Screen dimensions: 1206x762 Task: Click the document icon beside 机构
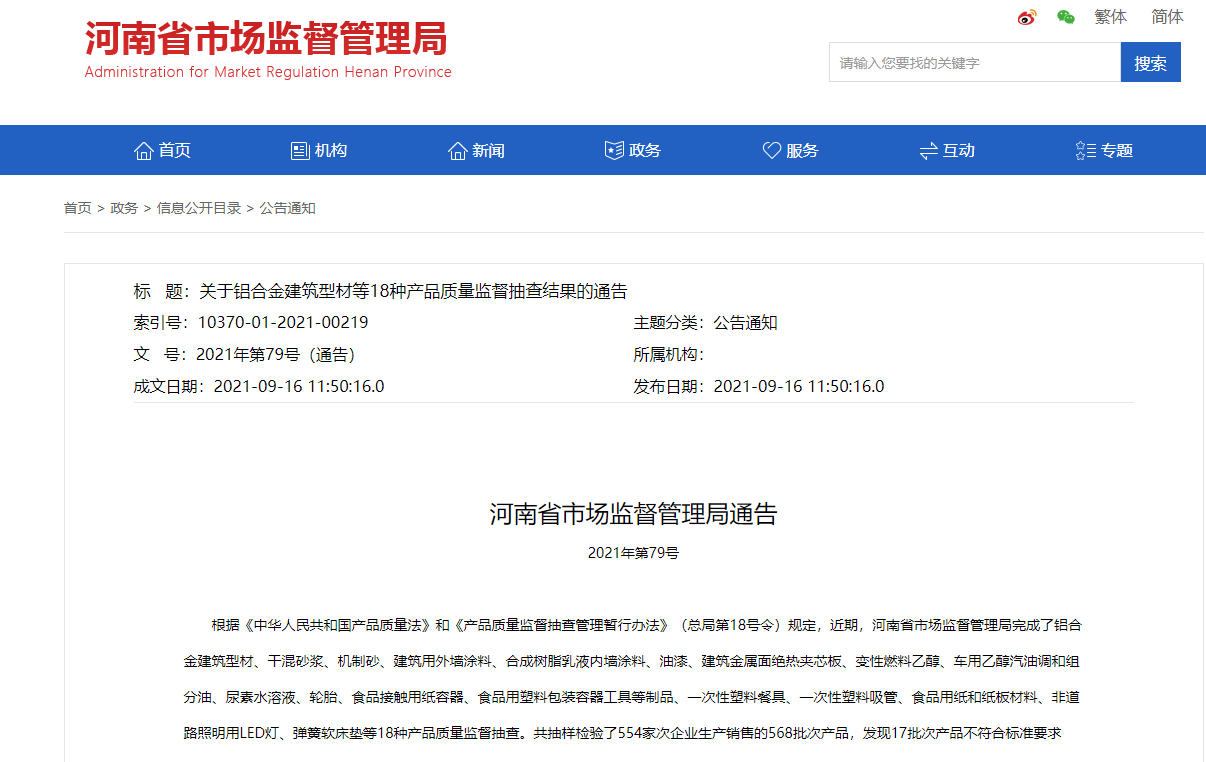point(300,151)
